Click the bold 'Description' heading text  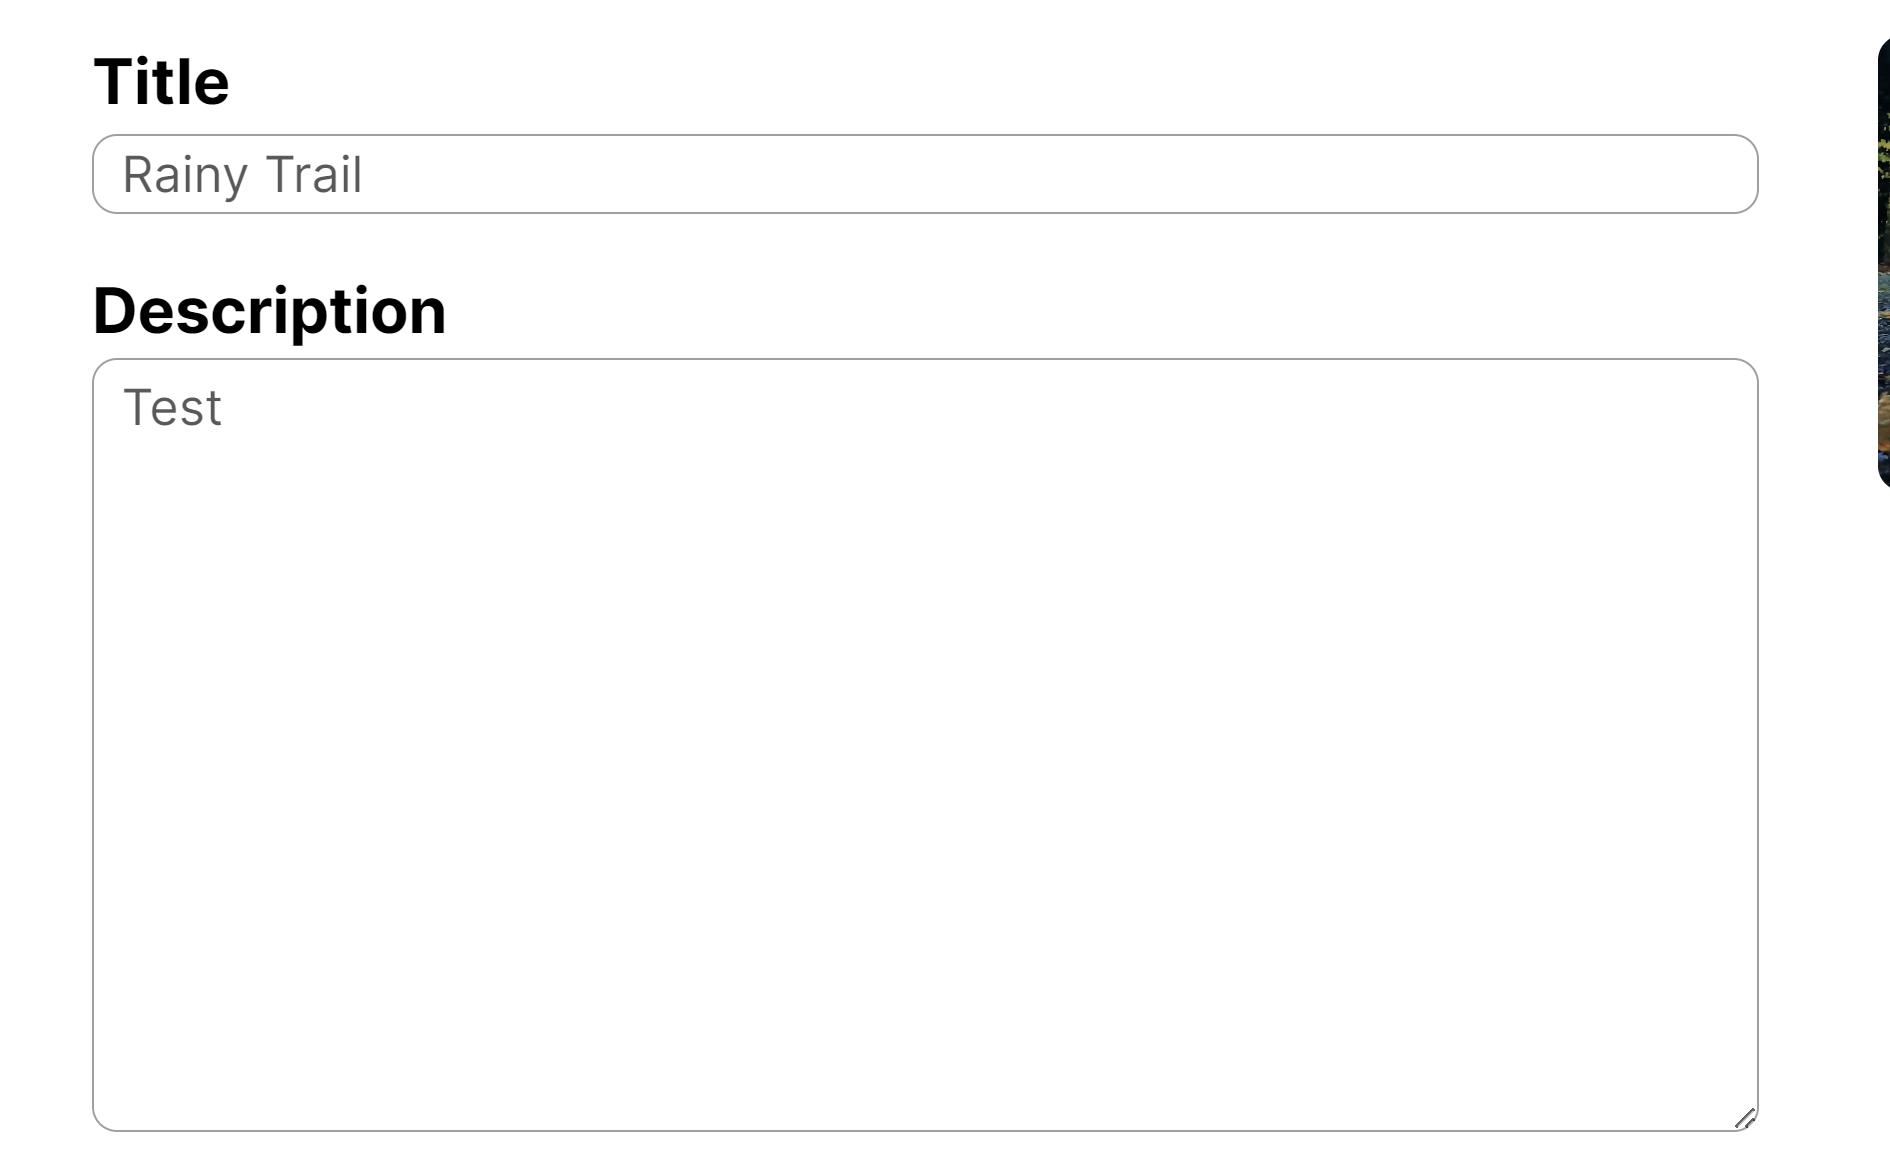pyautogui.click(x=269, y=310)
